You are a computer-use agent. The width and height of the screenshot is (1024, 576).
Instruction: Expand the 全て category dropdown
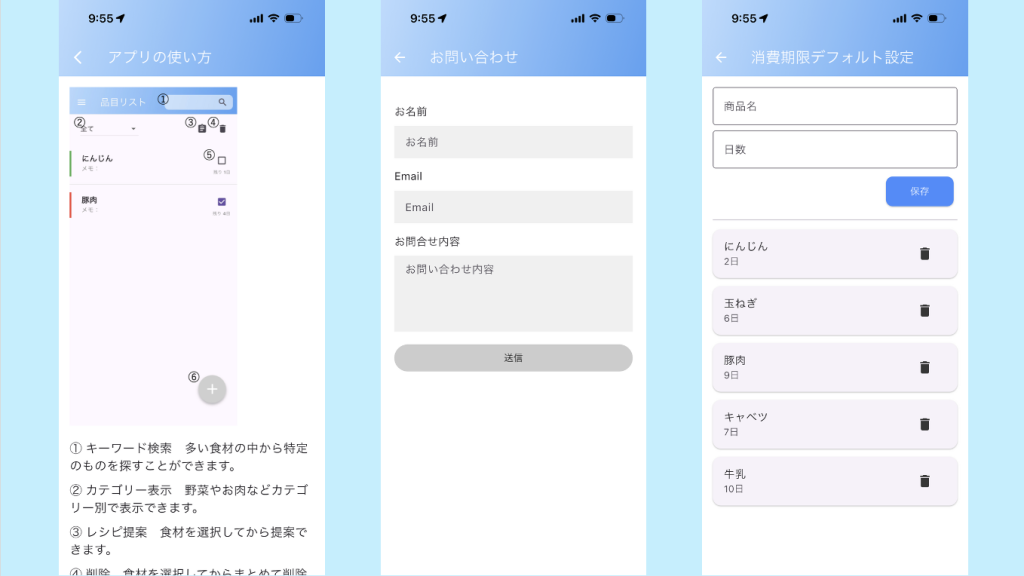coord(107,129)
